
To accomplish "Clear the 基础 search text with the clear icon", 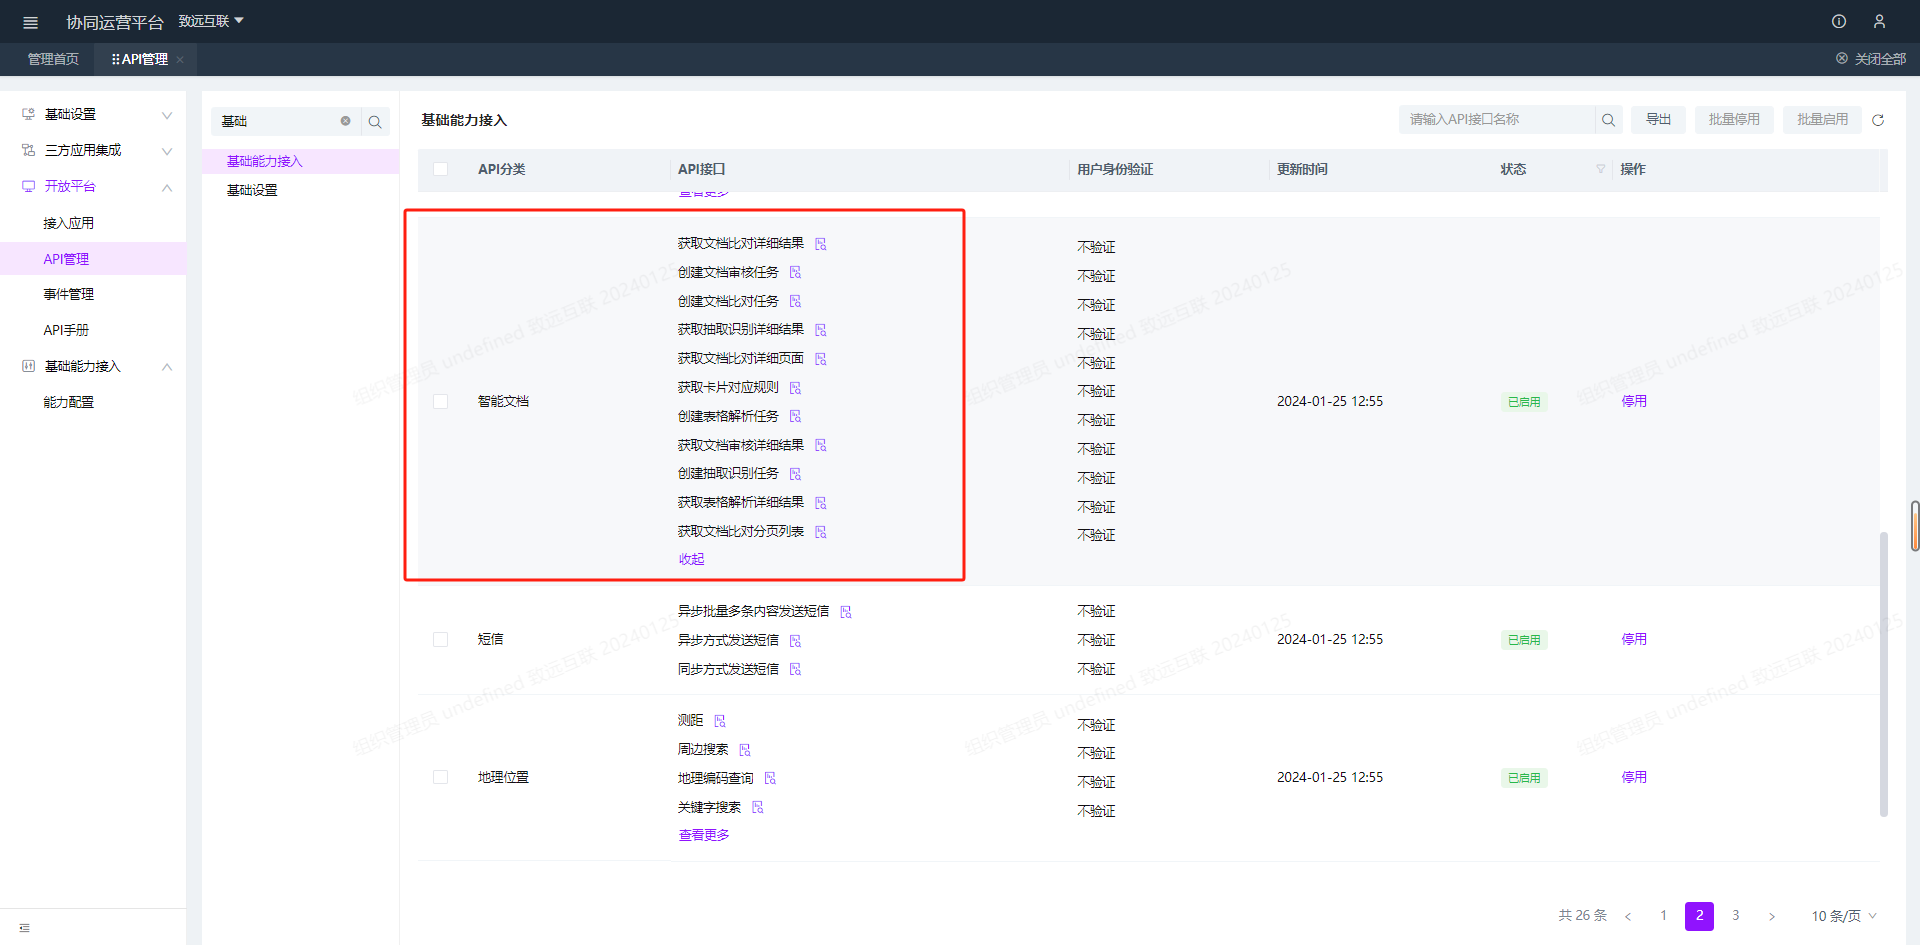I will (x=345, y=121).
